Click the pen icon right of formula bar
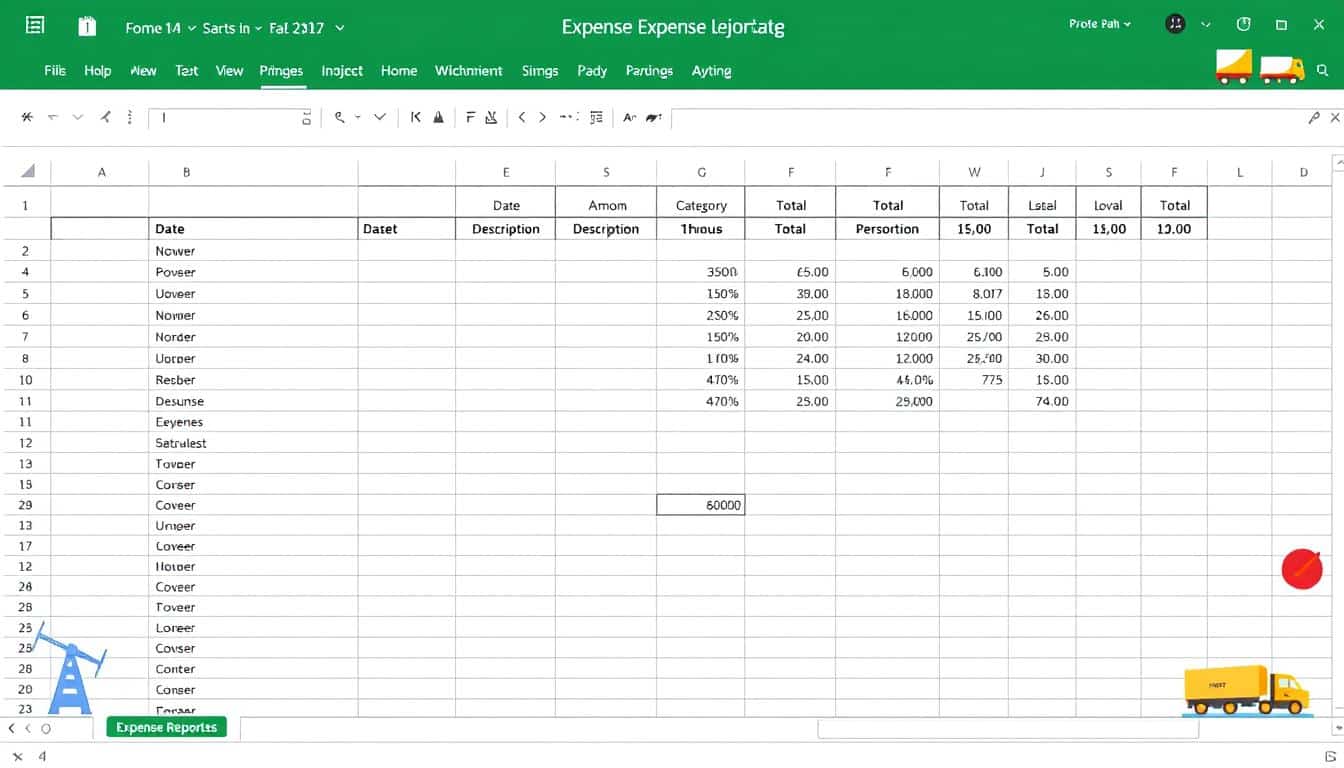This screenshot has width=1344, height=768. pyautogui.click(x=1314, y=117)
